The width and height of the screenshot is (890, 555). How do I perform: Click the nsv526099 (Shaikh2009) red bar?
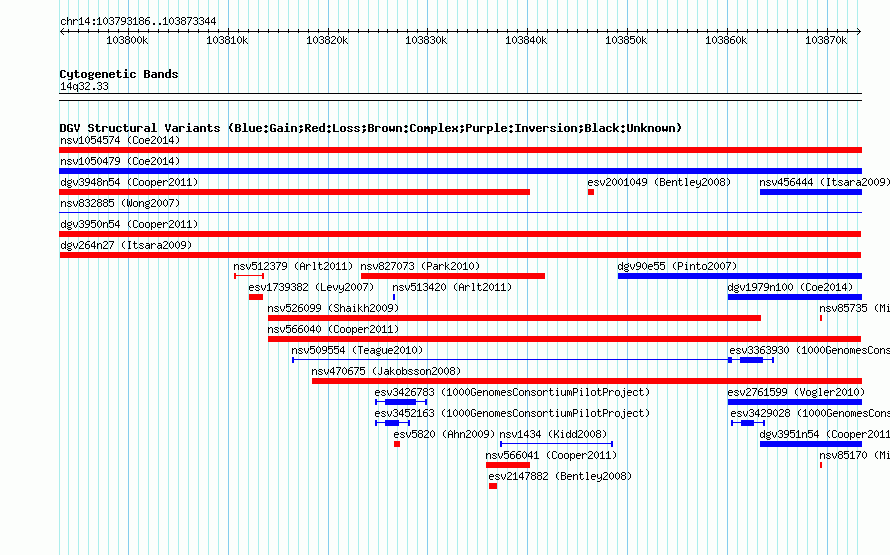[514, 318]
